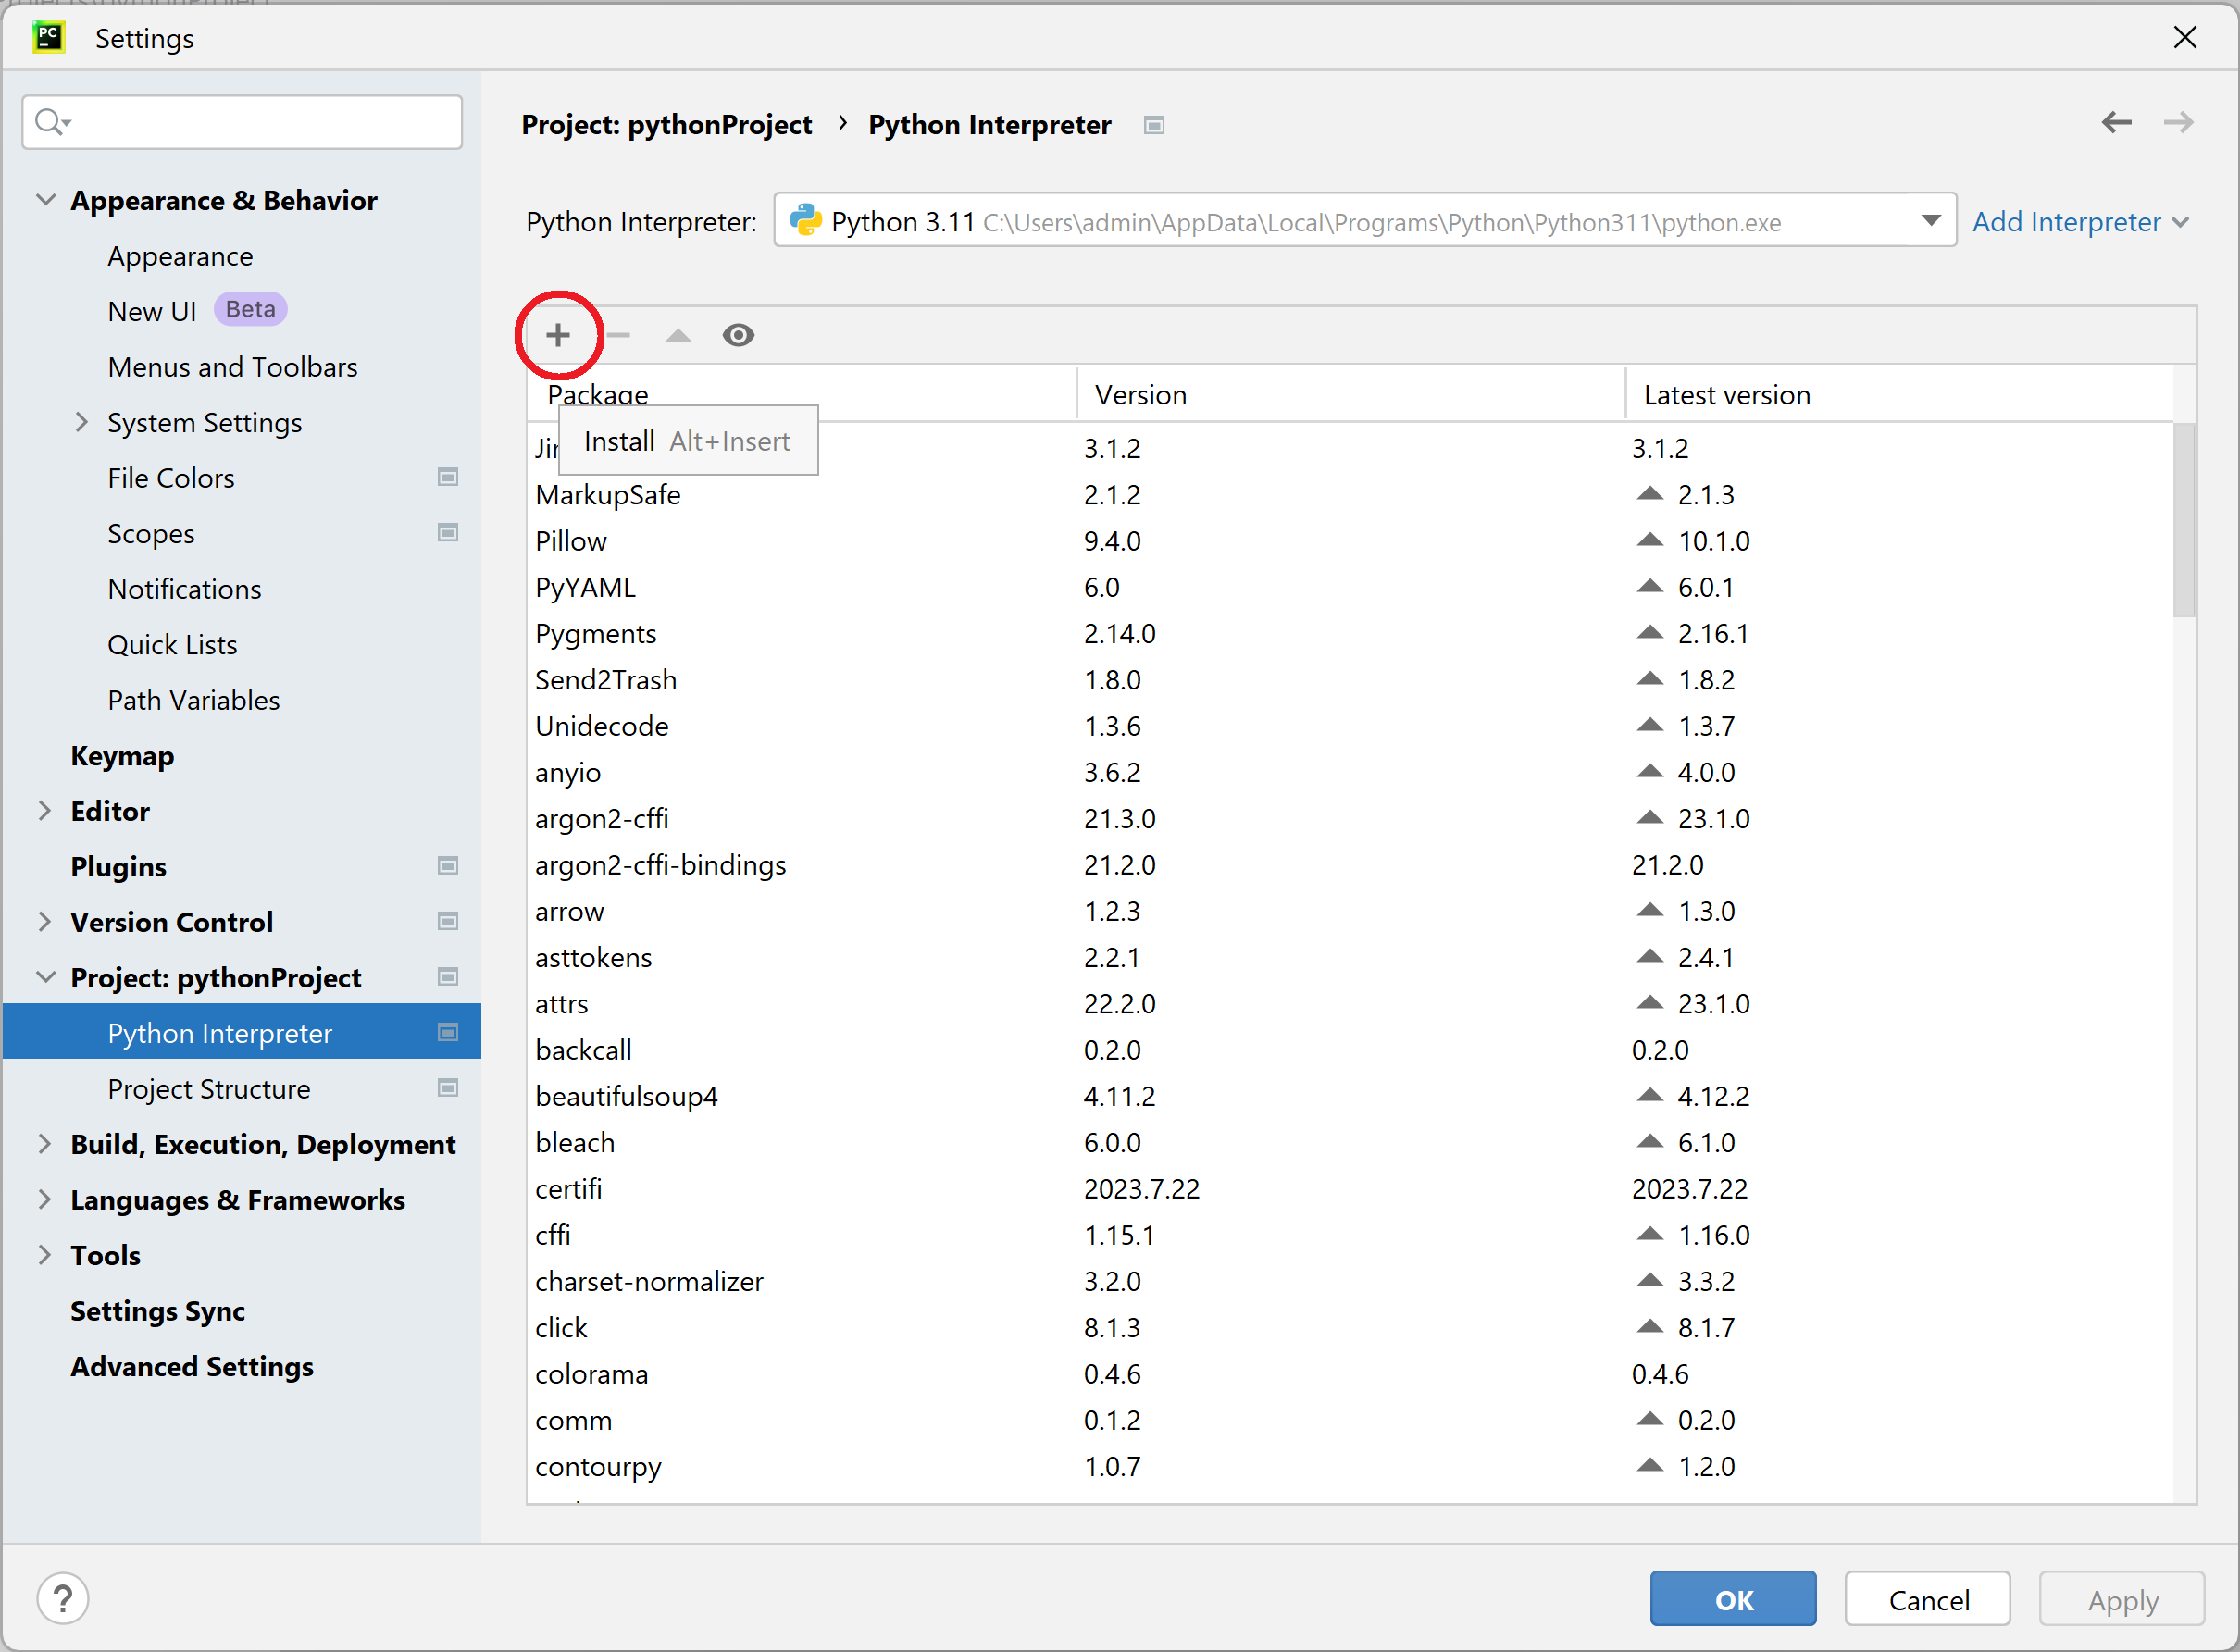The height and width of the screenshot is (1652, 2240).
Task: Open the Keymap settings page
Action: [122, 755]
